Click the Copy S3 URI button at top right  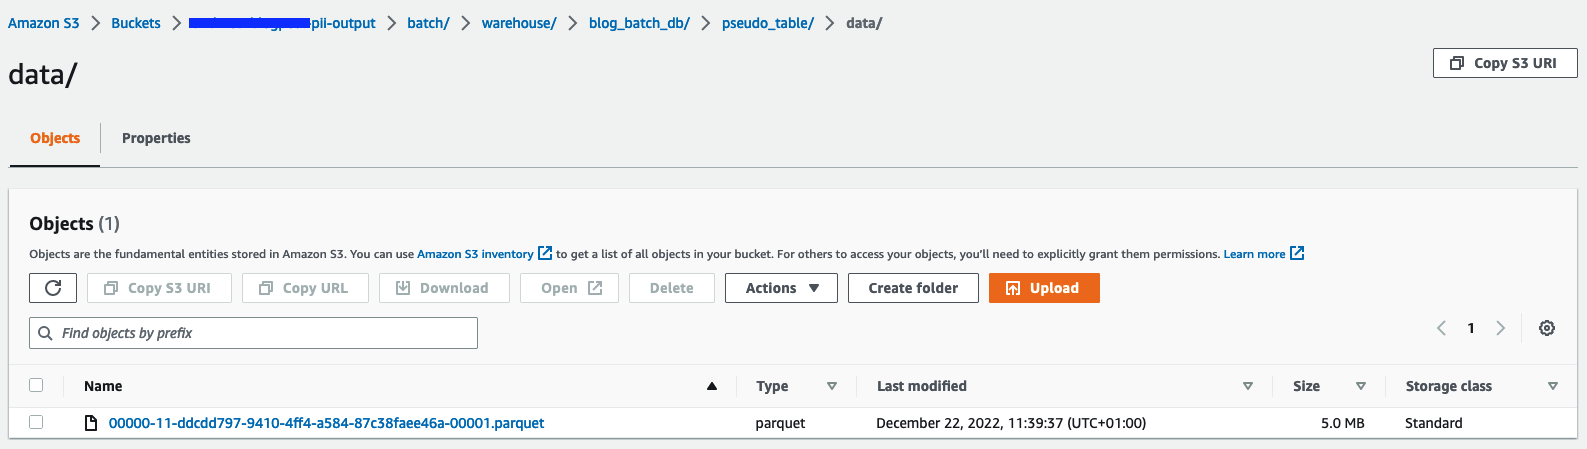1504,63
